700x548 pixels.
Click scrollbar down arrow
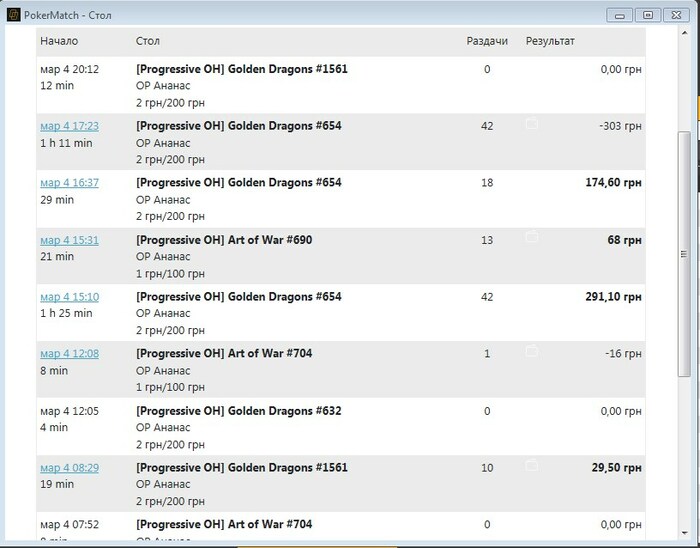[x=684, y=533]
